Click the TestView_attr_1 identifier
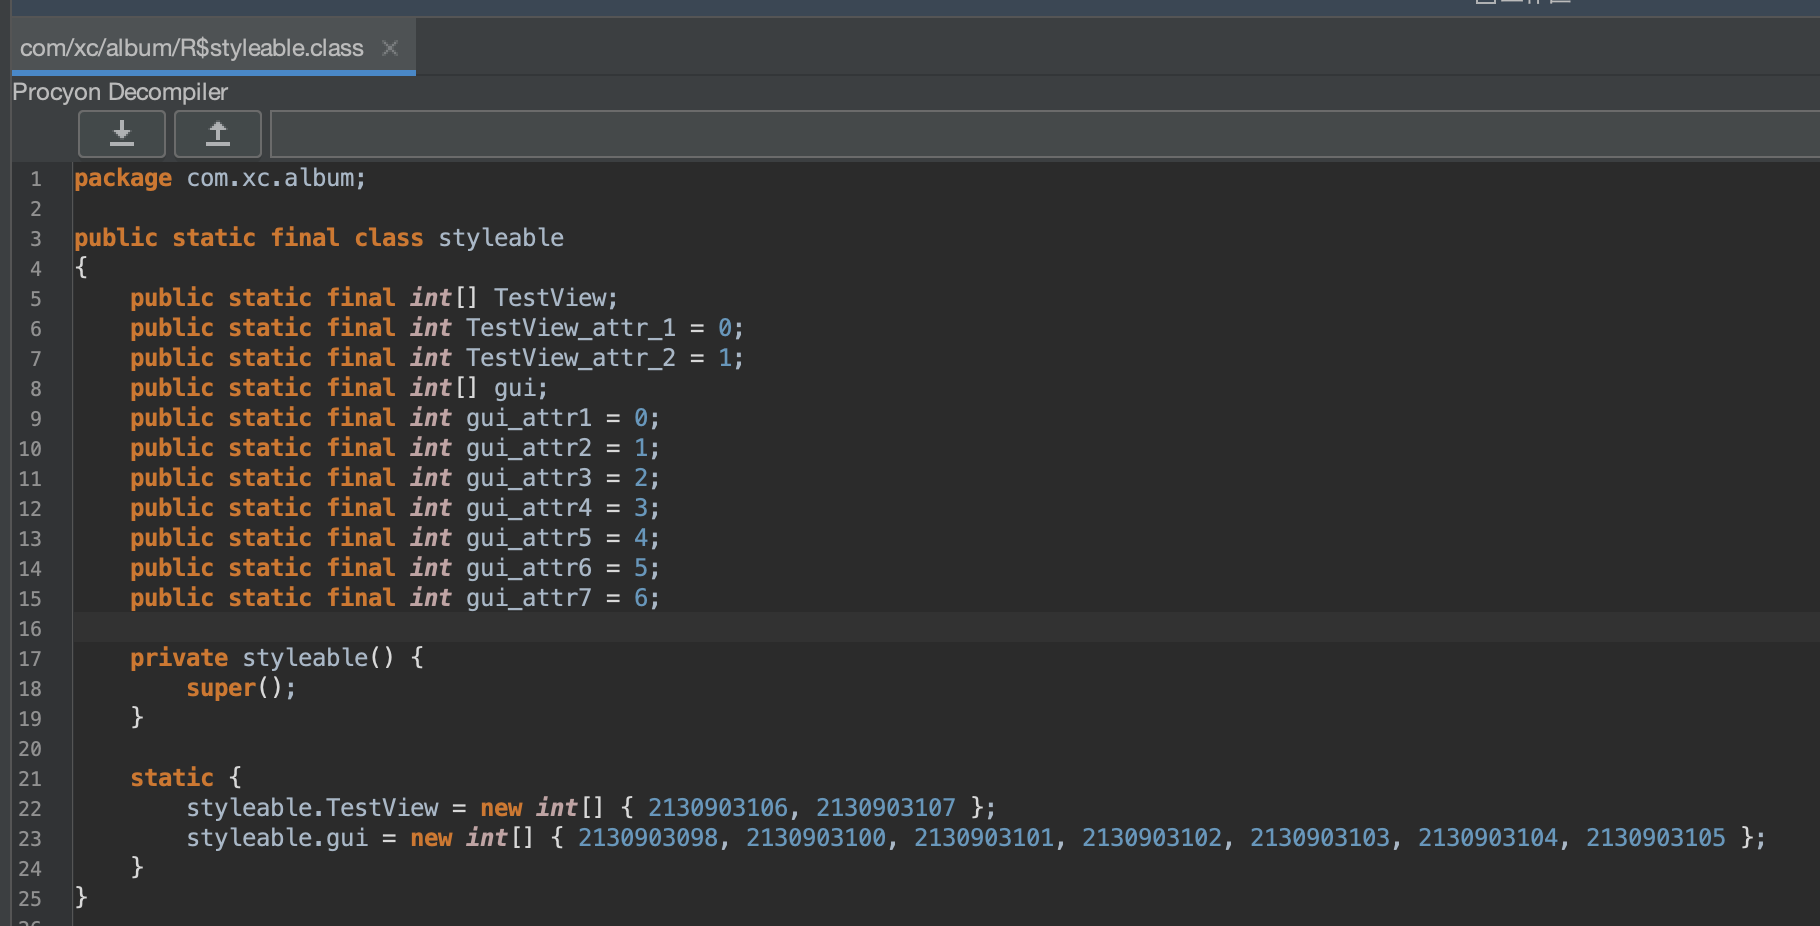 pyautogui.click(x=570, y=328)
